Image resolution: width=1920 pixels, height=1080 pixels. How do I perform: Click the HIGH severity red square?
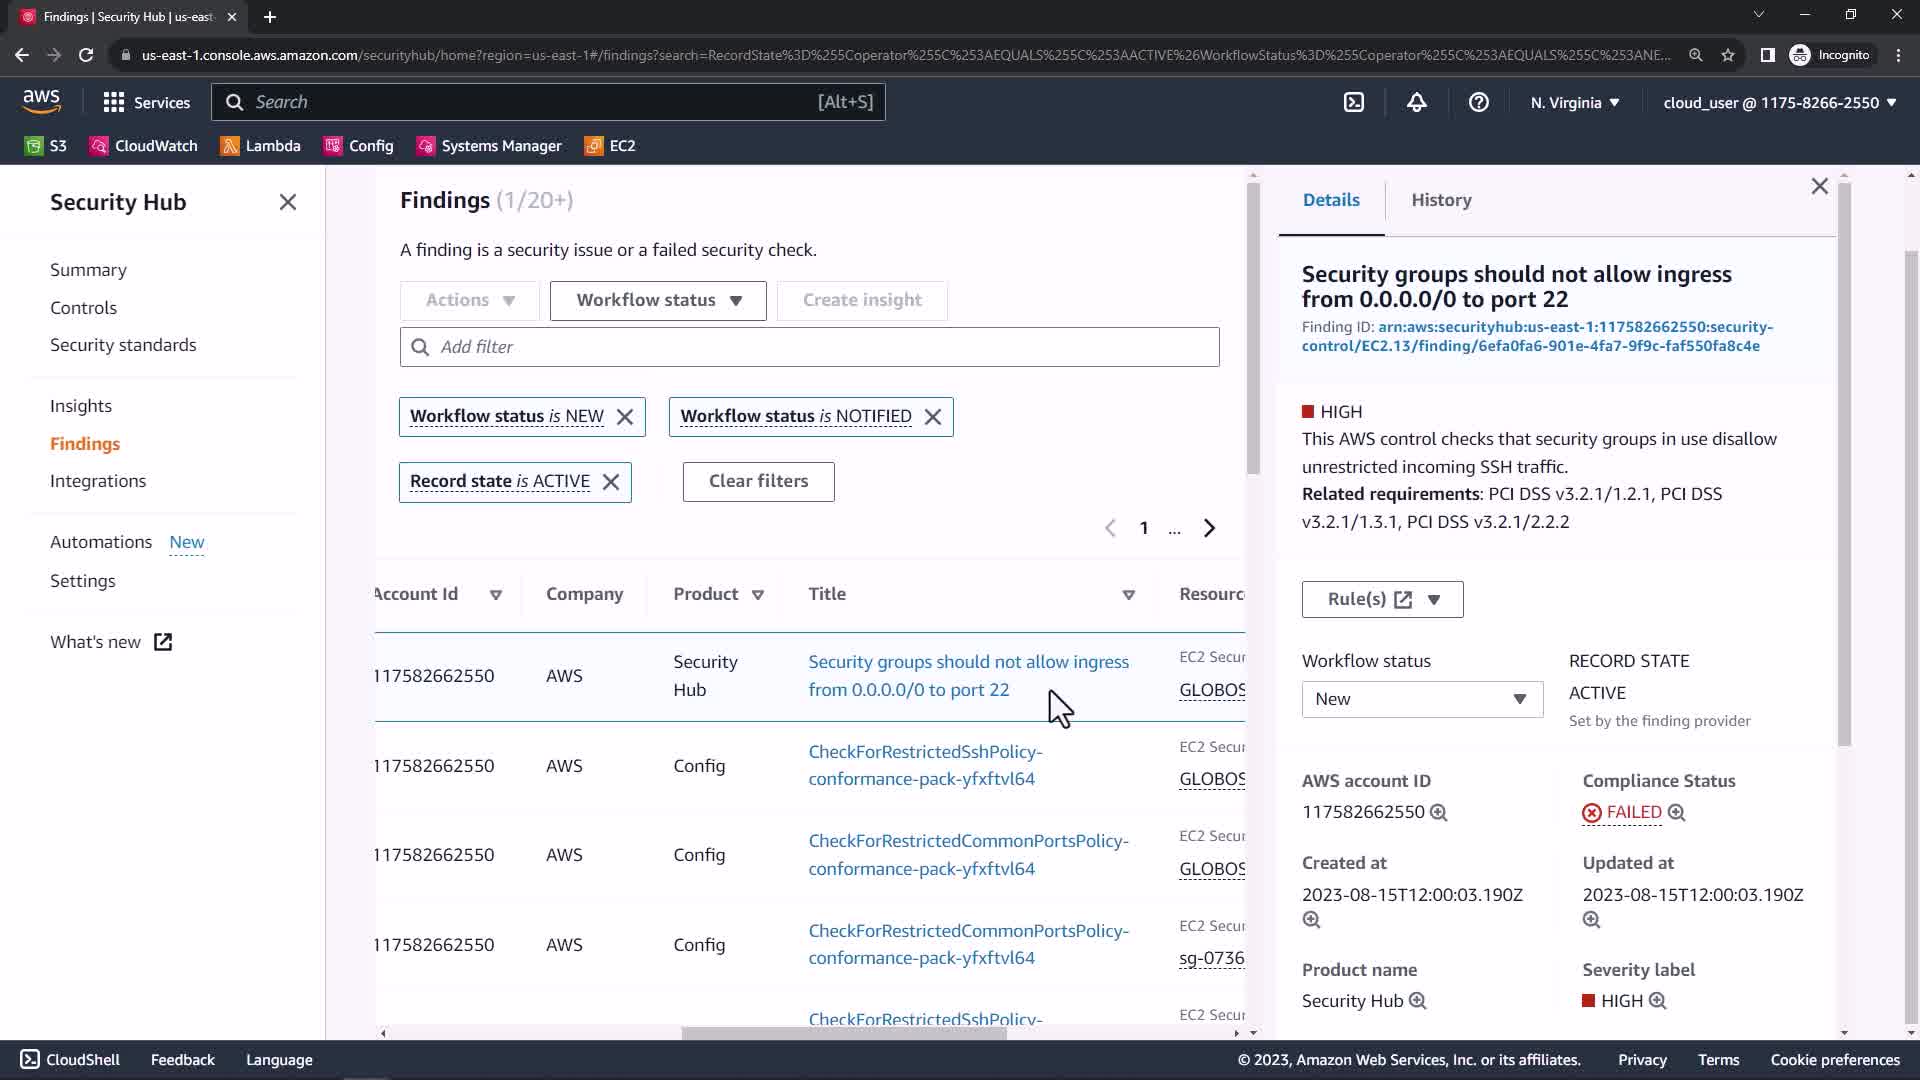click(1308, 412)
